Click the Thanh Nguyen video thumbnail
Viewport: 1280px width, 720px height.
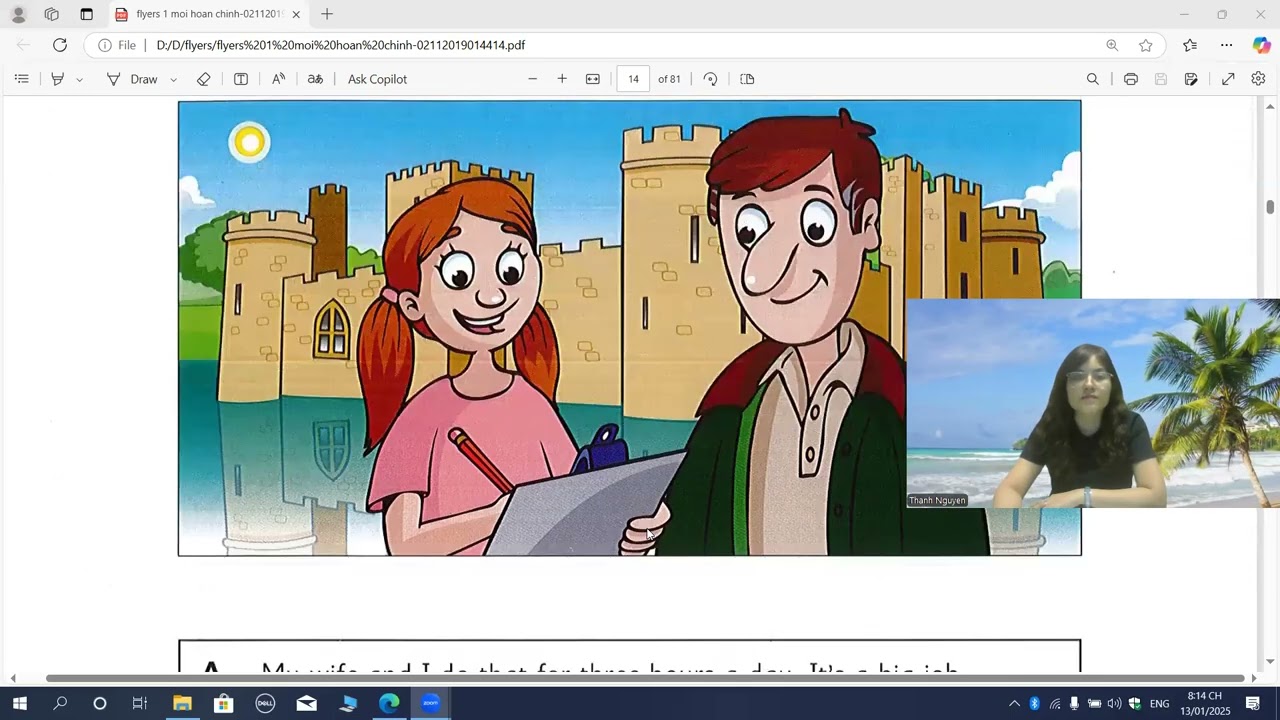1093,403
